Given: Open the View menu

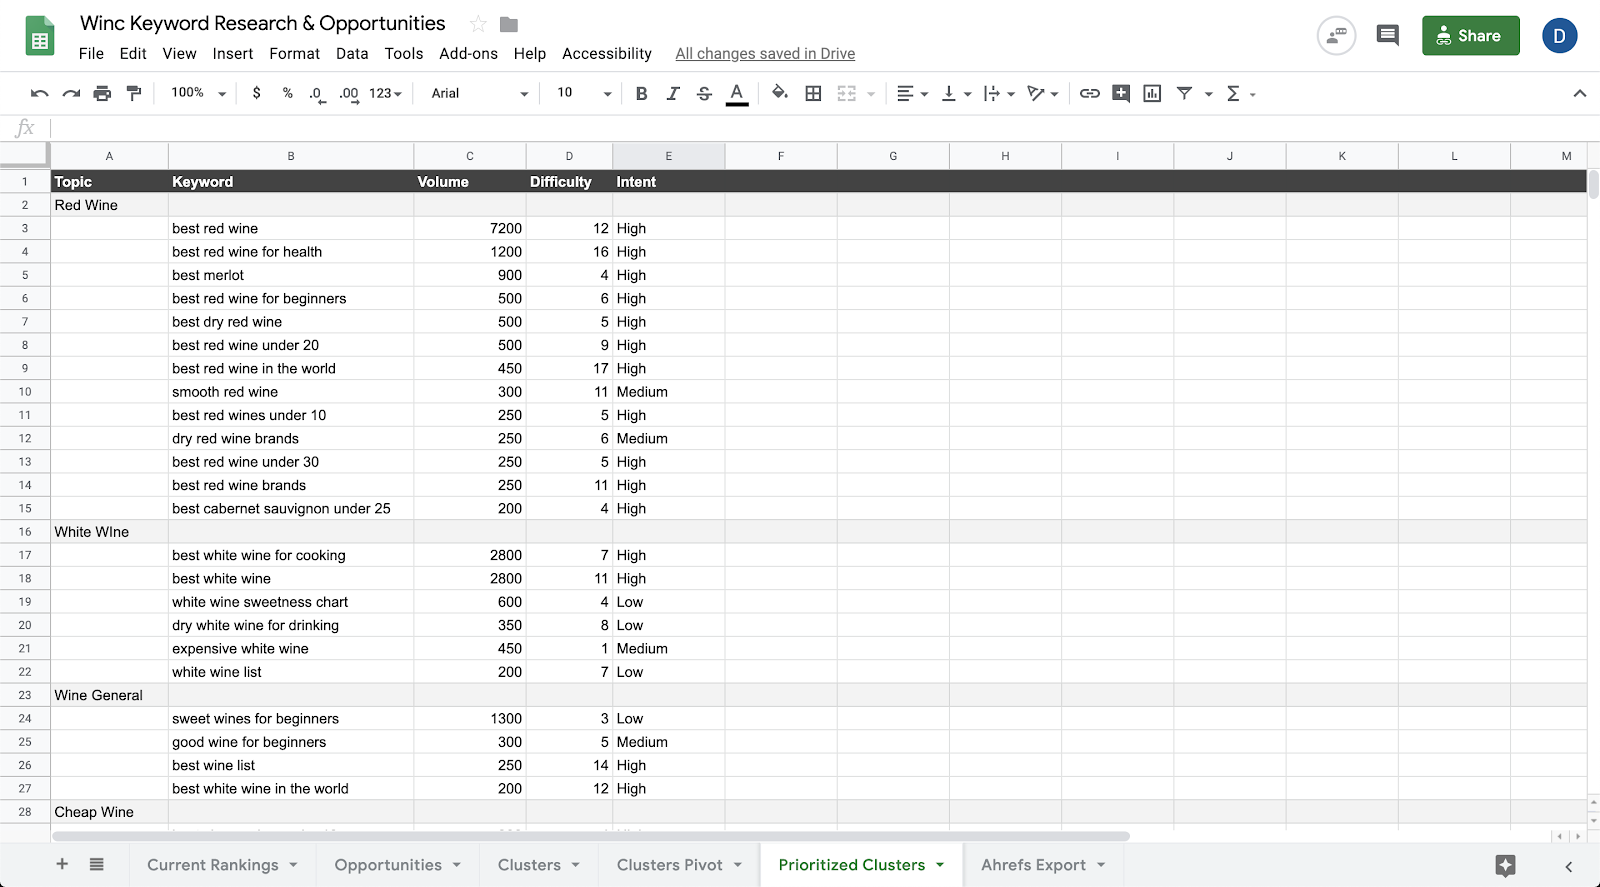Looking at the screenshot, I should tap(180, 54).
